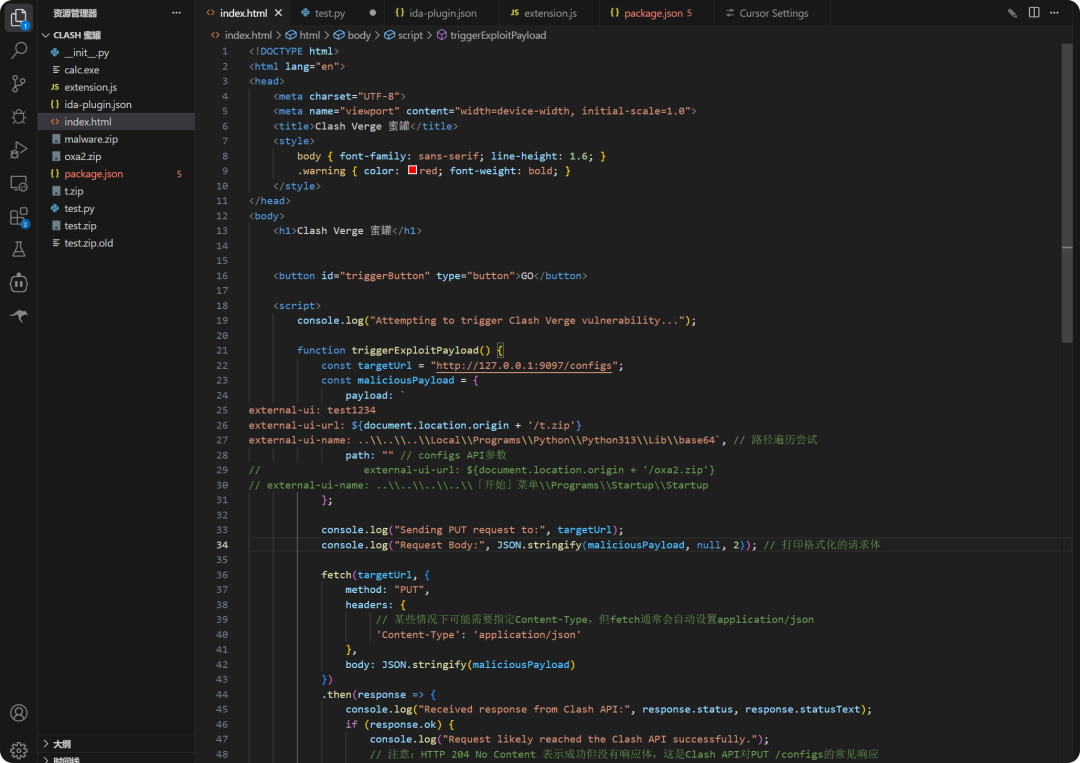Open the Extensions view icon
Image resolution: width=1080 pixels, height=763 pixels.
pyautogui.click(x=19, y=217)
